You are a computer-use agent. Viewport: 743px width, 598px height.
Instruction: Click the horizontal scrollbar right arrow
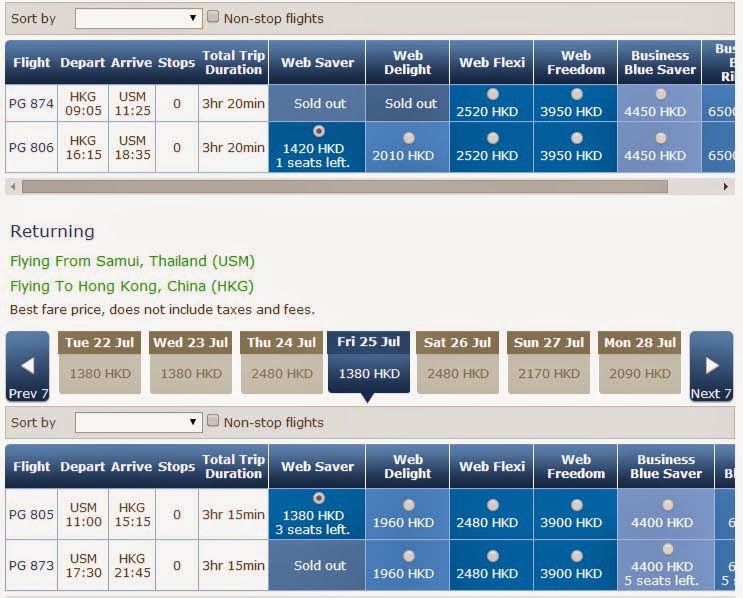tap(726, 186)
